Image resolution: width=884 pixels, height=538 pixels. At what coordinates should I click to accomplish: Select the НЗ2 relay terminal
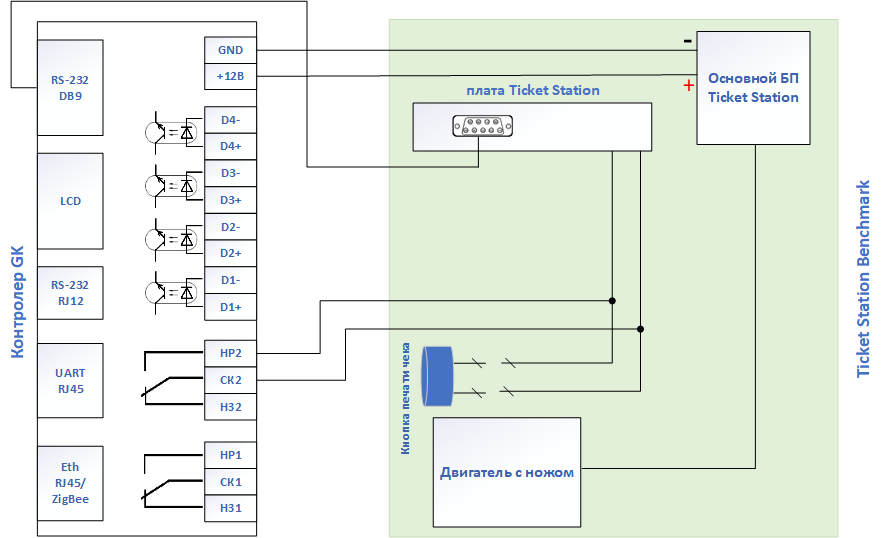(230, 407)
